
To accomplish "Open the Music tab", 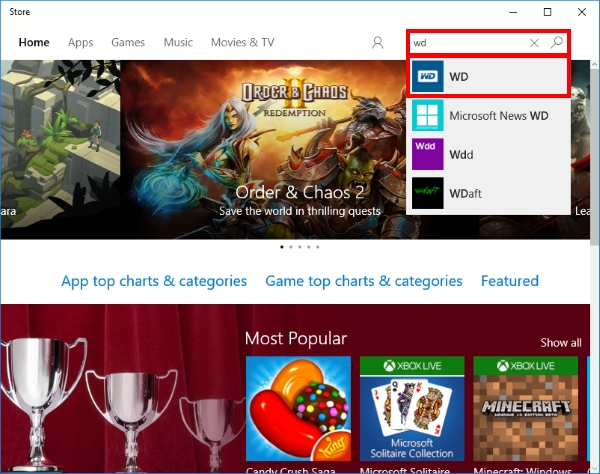I will pyautogui.click(x=178, y=42).
